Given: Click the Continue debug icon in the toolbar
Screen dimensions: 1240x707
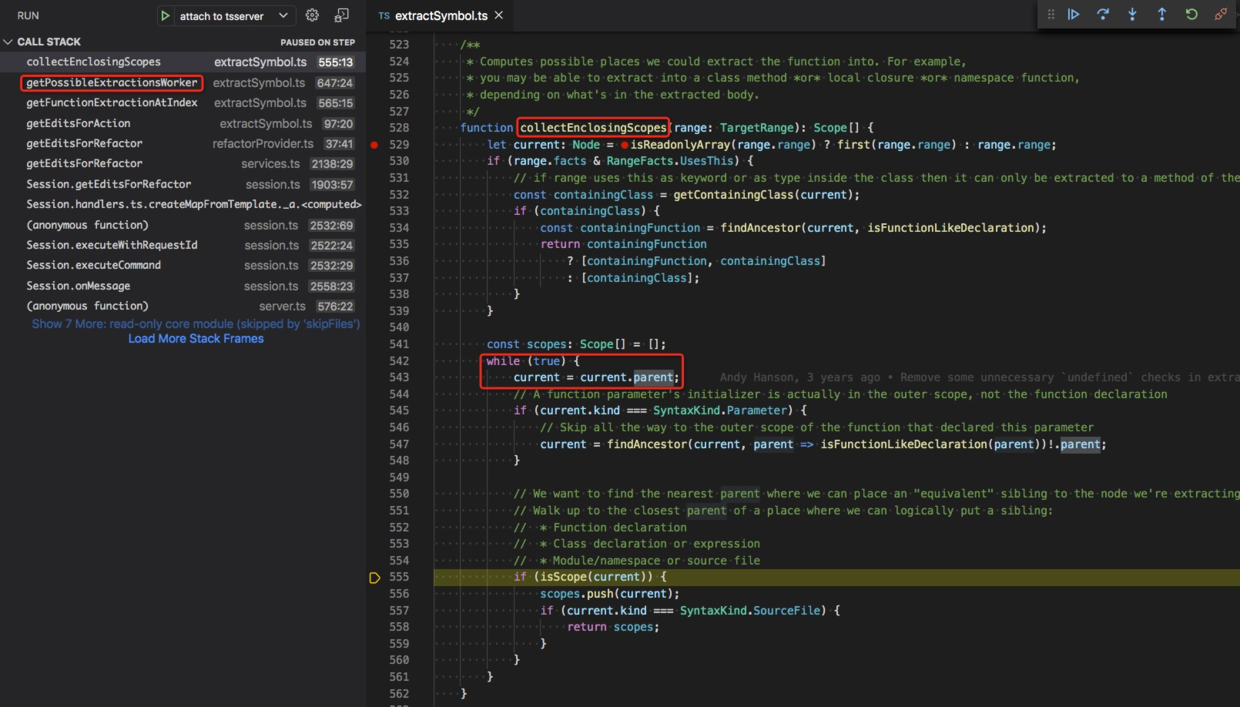Looking at the screenshot, I should pos(1072,14).
